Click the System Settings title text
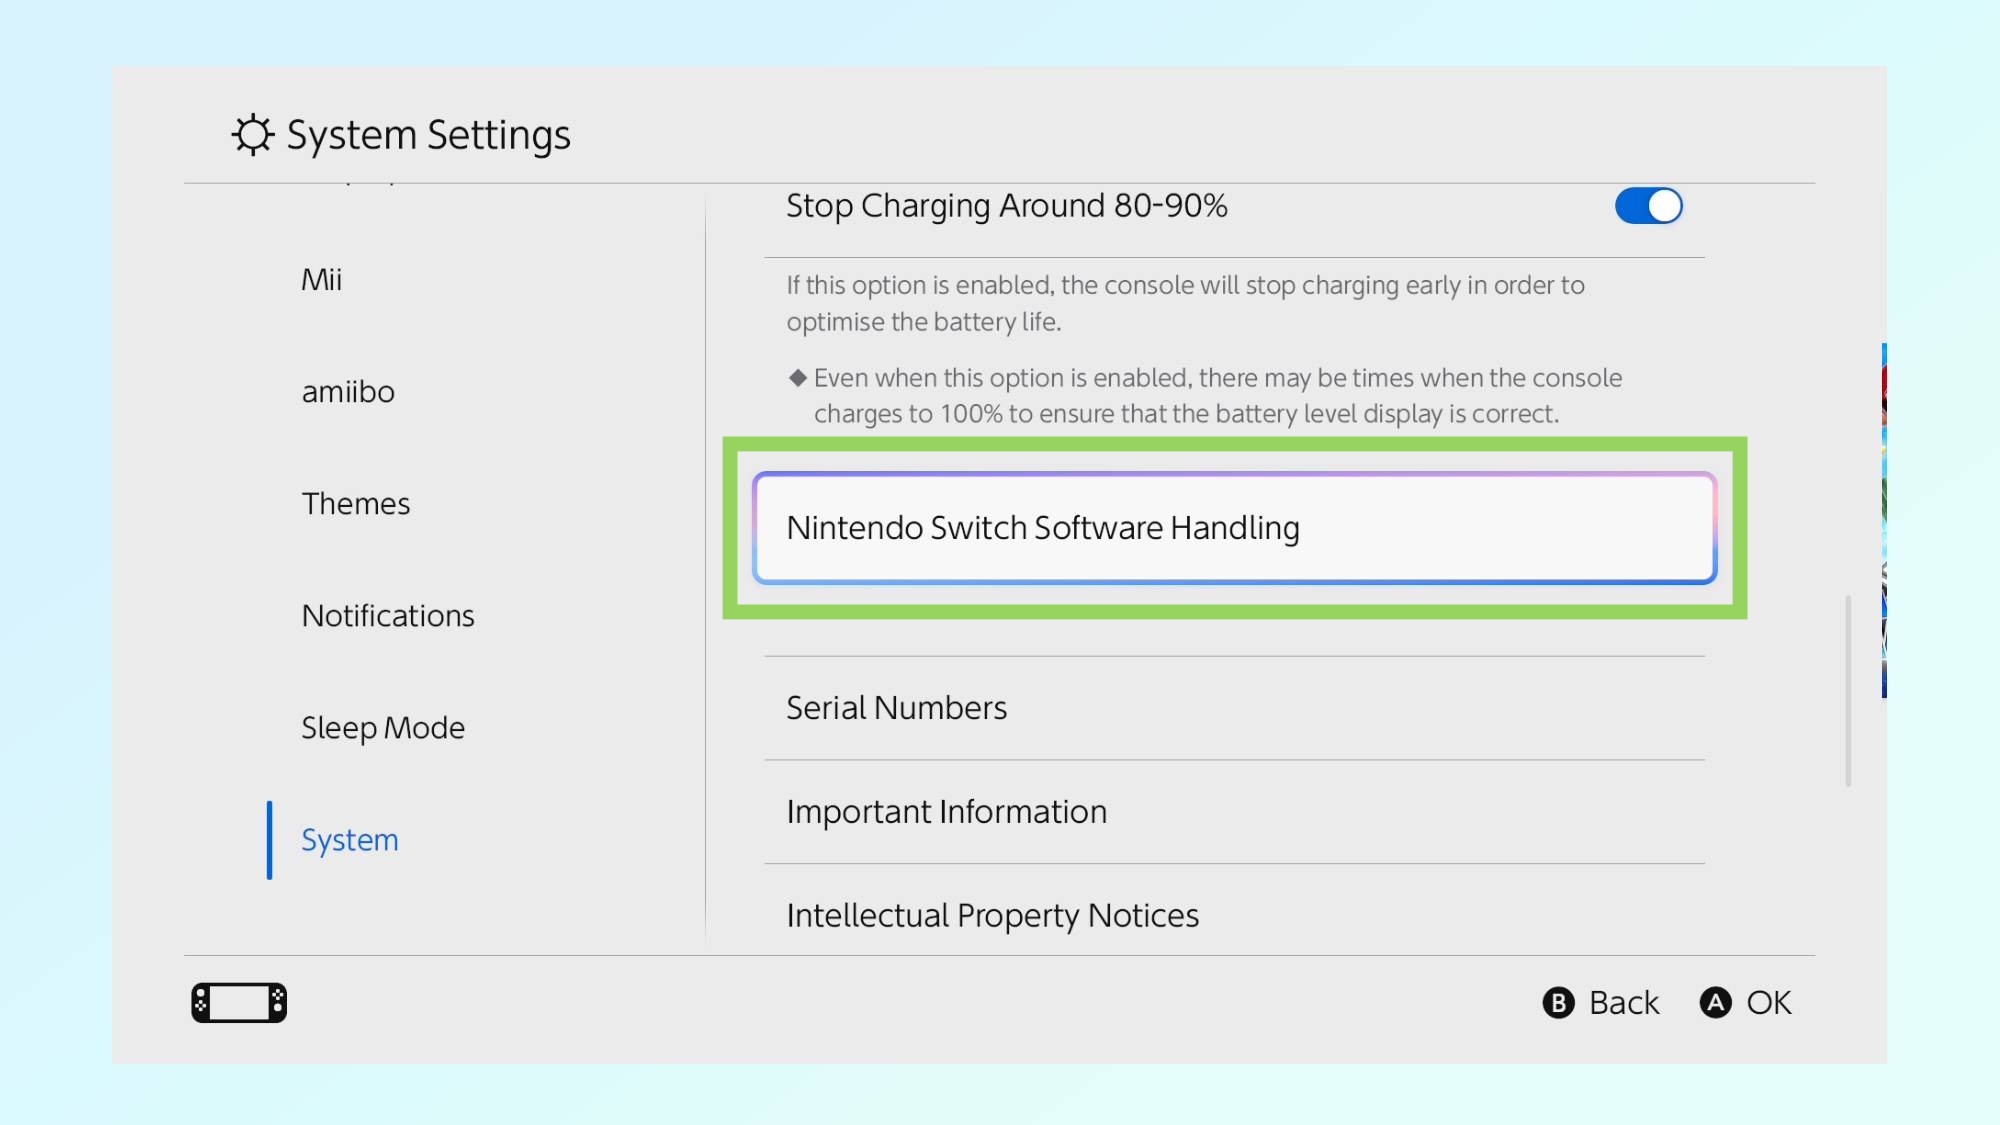The height and width of the screenshot is (1125, 2000). (428, 135)
